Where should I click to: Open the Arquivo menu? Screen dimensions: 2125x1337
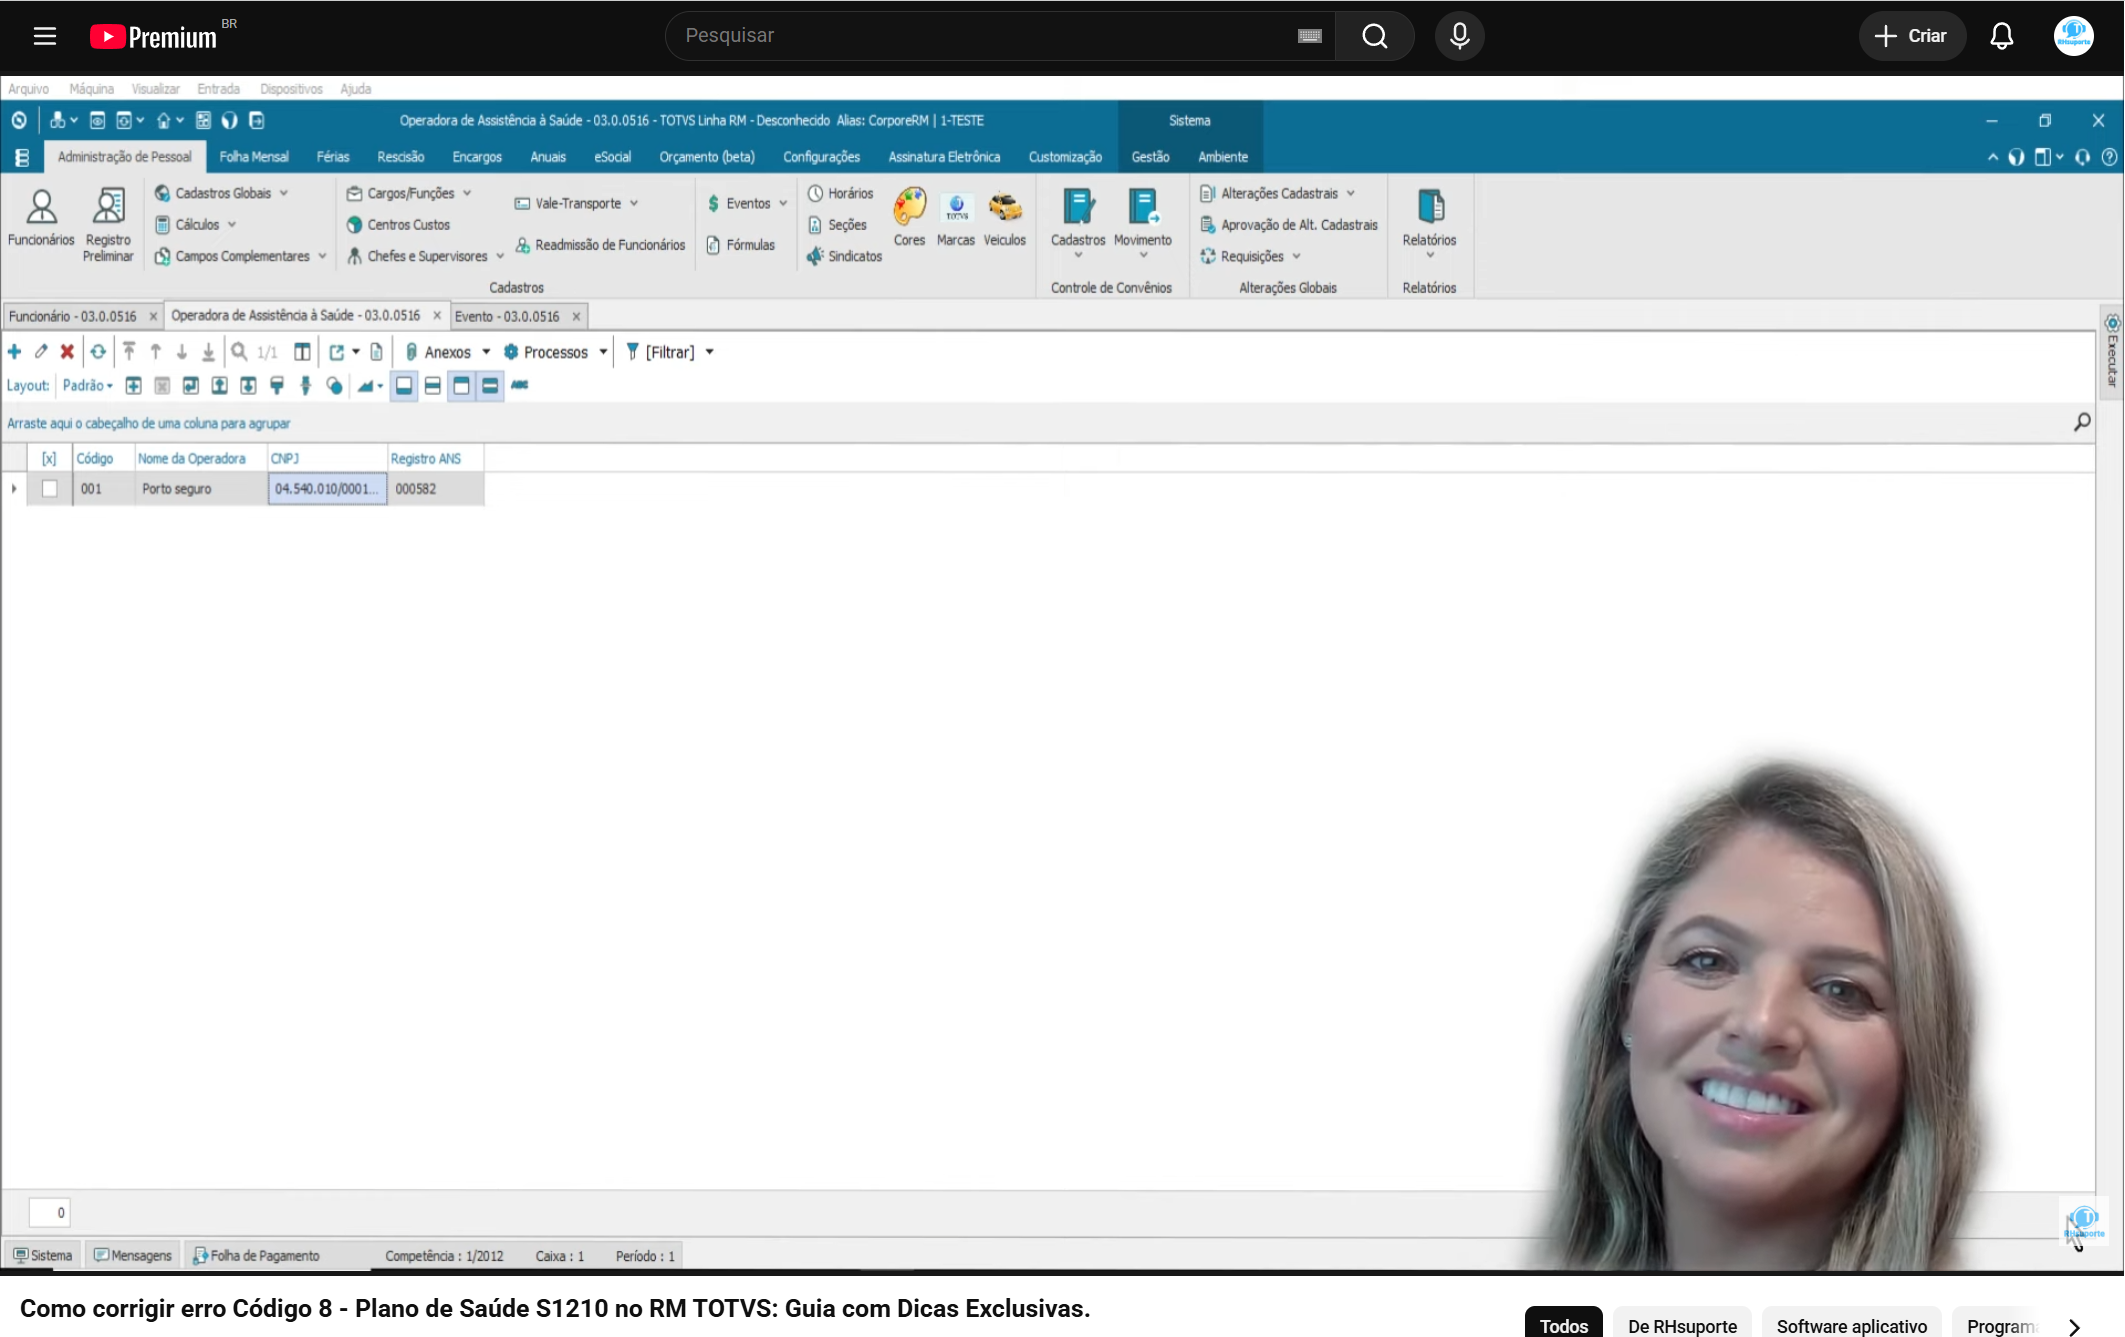coord(28,89)
